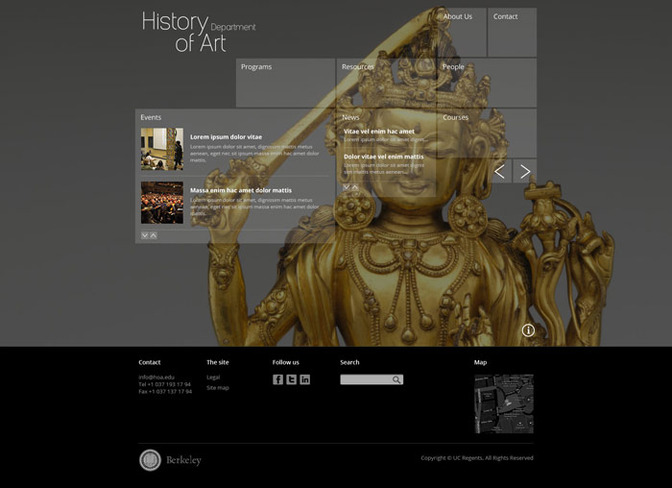
Task: Go to previous slide with left arrow
Action: pos(500,171)
